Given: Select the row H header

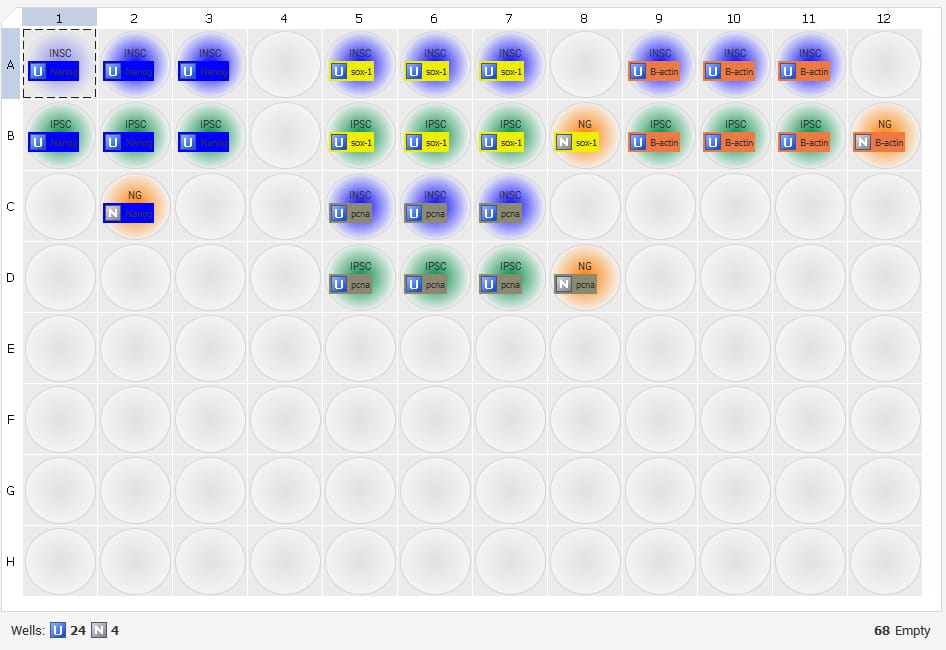Looking at the screenshot, I should 11,561.
